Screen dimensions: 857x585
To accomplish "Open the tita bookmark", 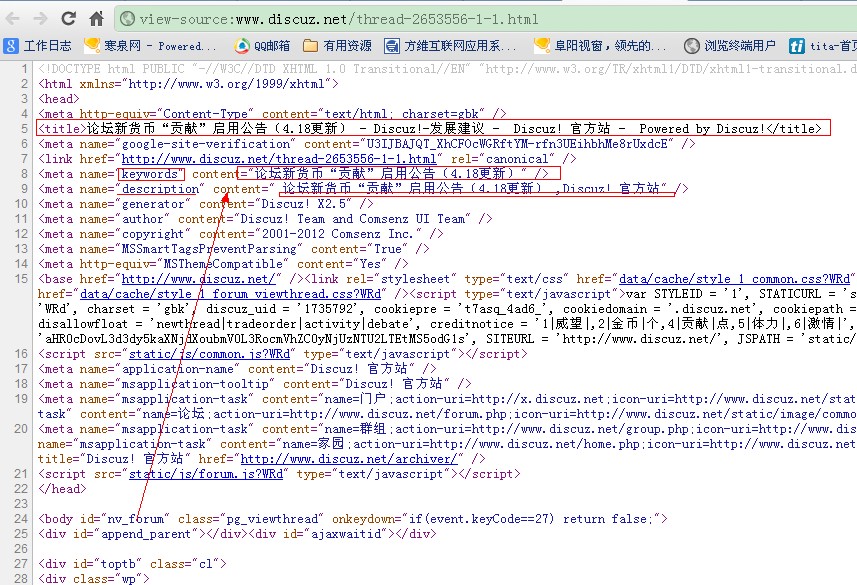I will pyautogui.click(x=823, y=46).
